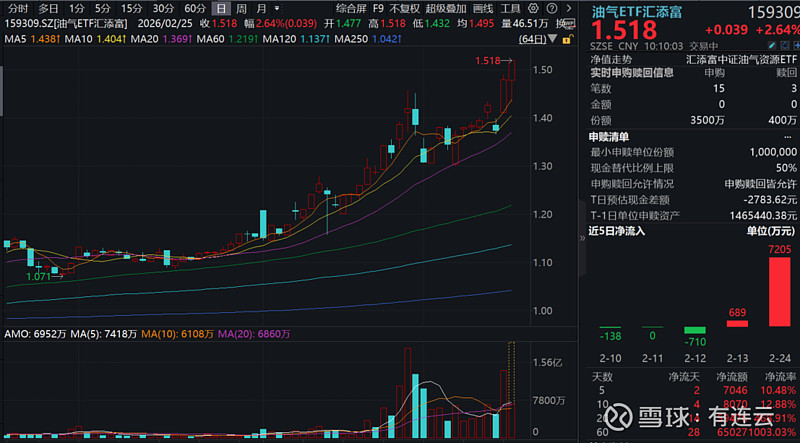This screenshot has width=800, height=443.
Task: Switch to the 周 weekly K-line tab
Action: 241,8
